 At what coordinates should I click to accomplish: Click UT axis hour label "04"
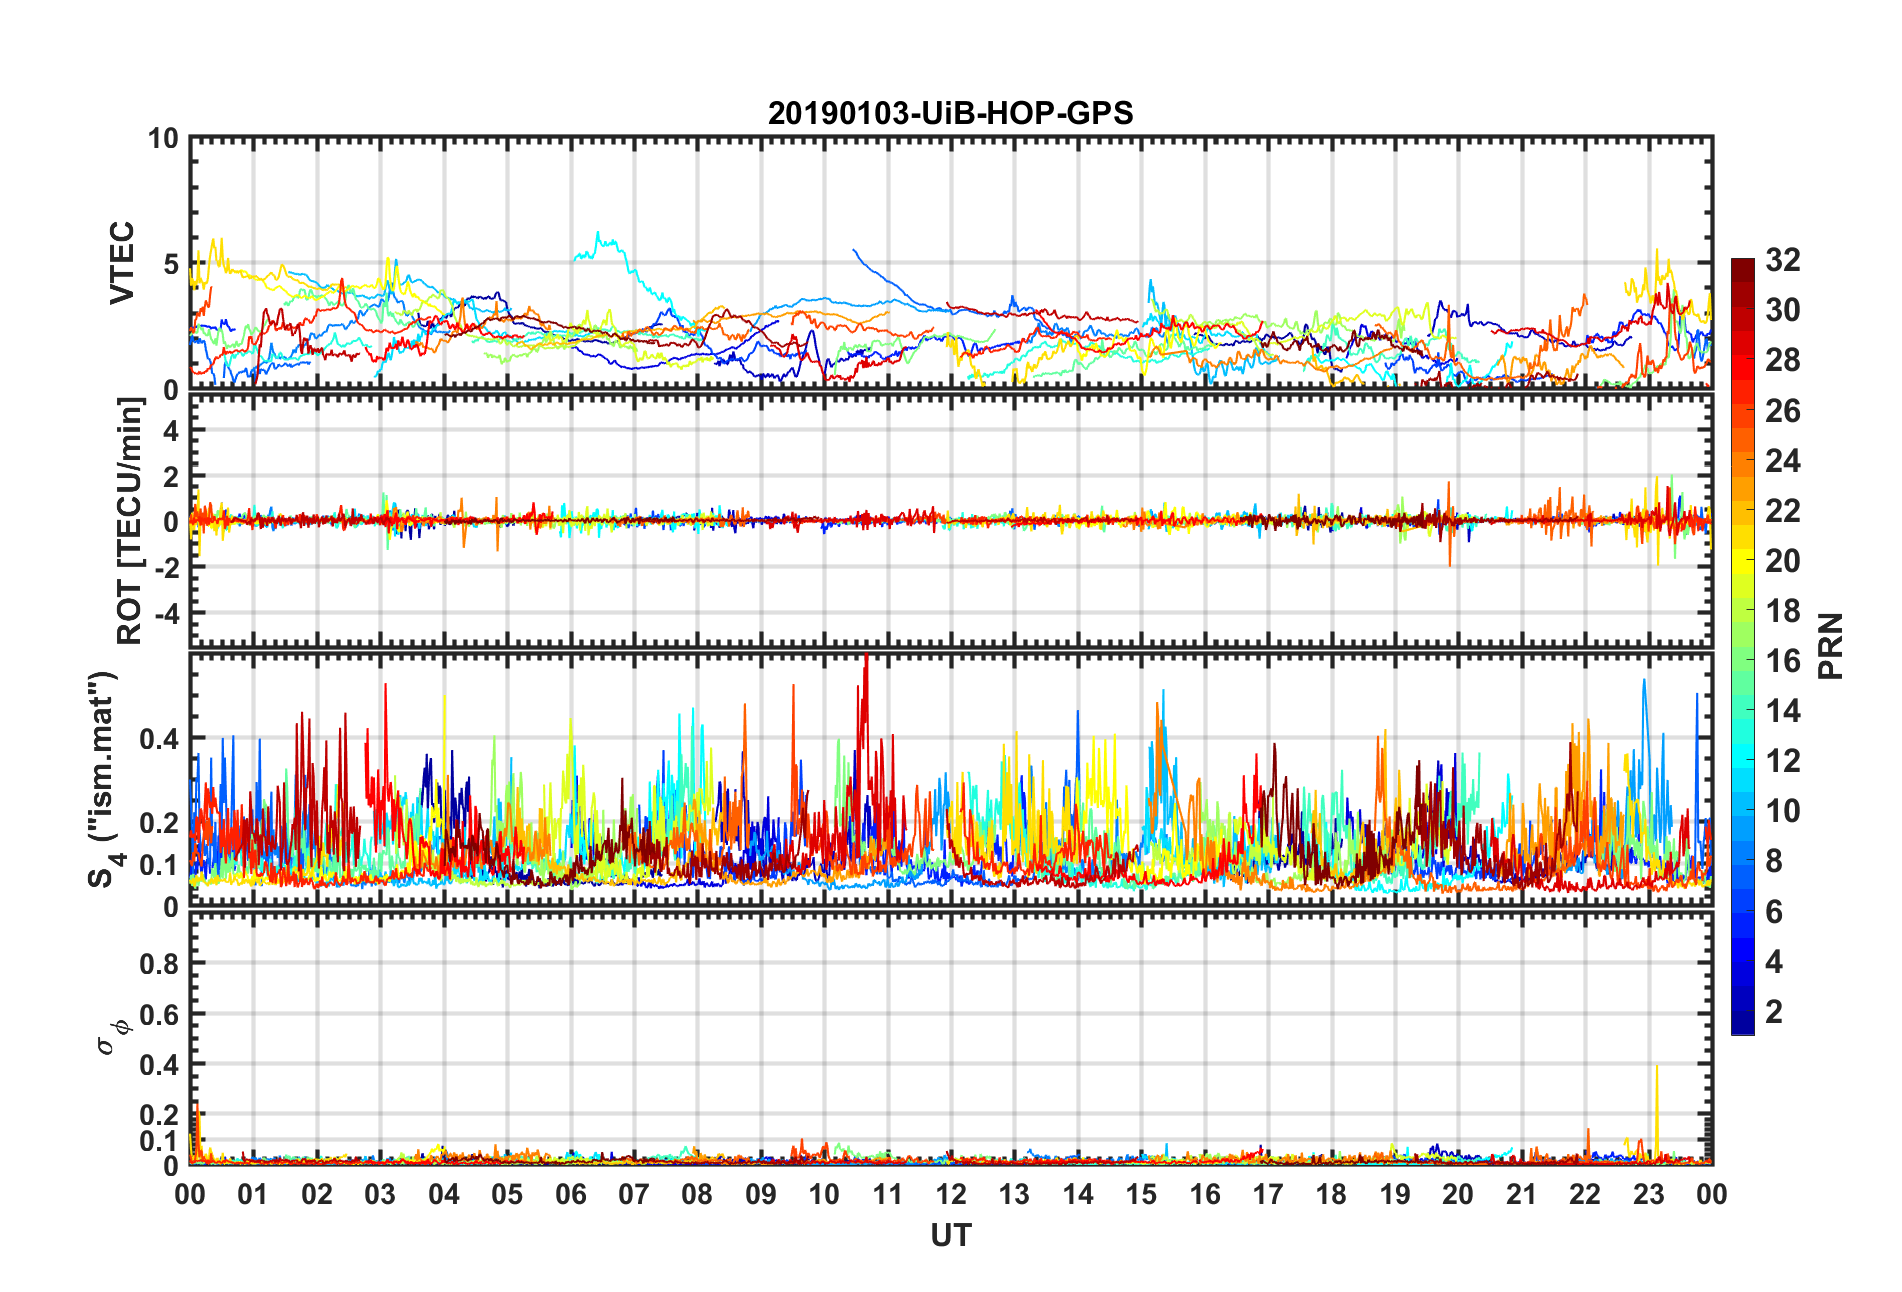click(444, 1194)
